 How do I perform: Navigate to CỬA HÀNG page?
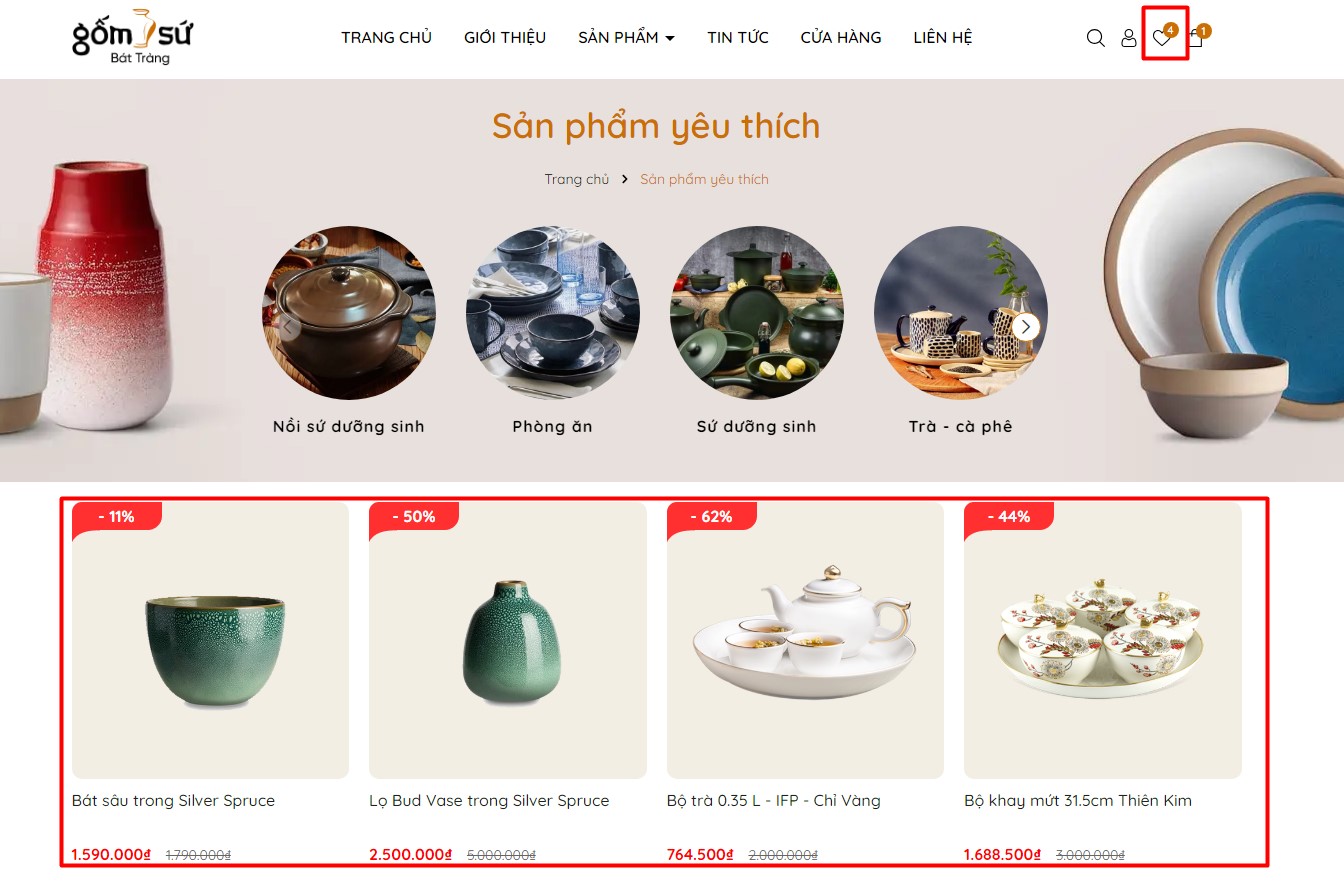point(841,37)
